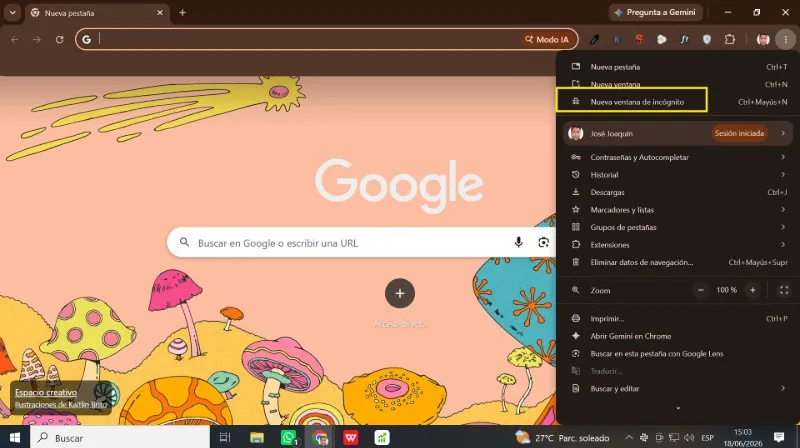The image size is (800, 448).
Task: Open Task View on the taskbar
Action: [224, 437]
